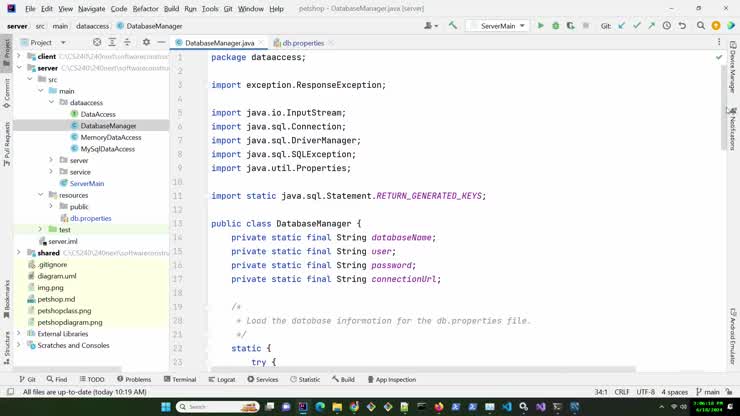Open Pull Requests tool window
740x416 pixels.
click(7, 144)
